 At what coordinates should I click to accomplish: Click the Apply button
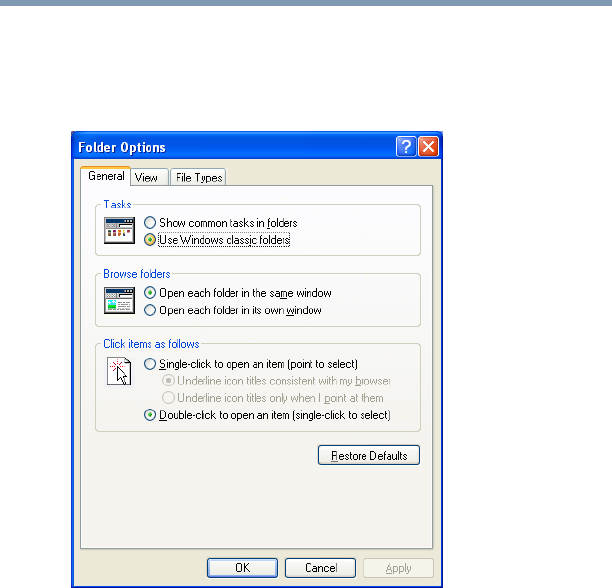[399, 568]
